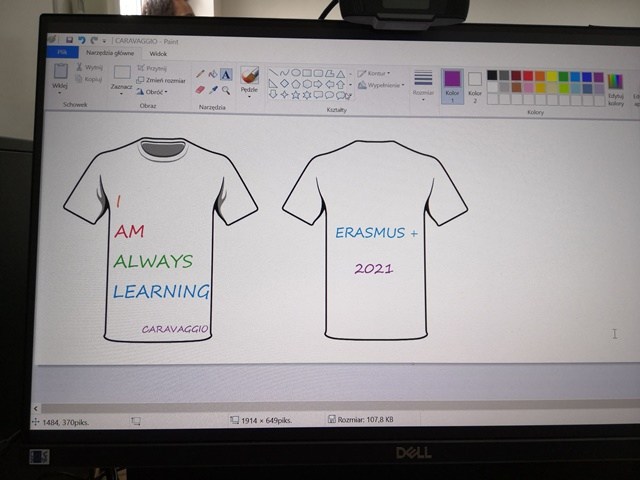Image resolution: width=640 pixels, height=480 pixels.
Task: Choose the Six-point star shape
Action: [x=307, y=96]
